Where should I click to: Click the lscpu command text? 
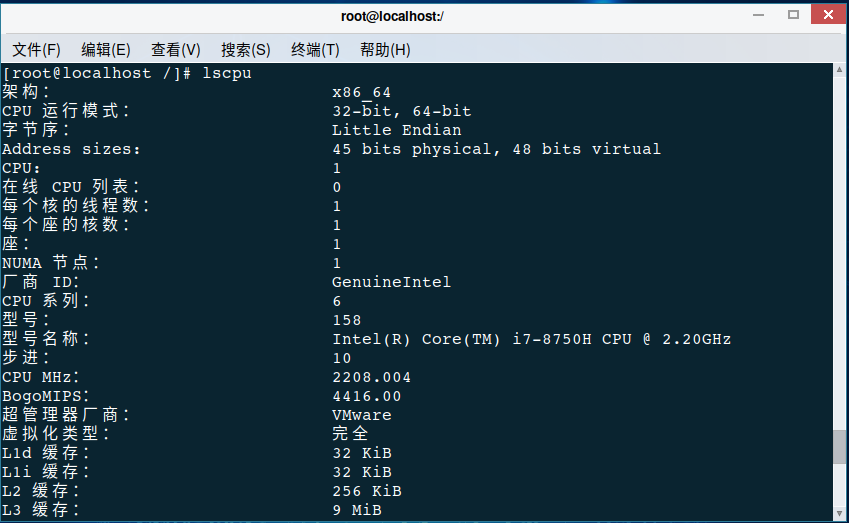(227, 73)
